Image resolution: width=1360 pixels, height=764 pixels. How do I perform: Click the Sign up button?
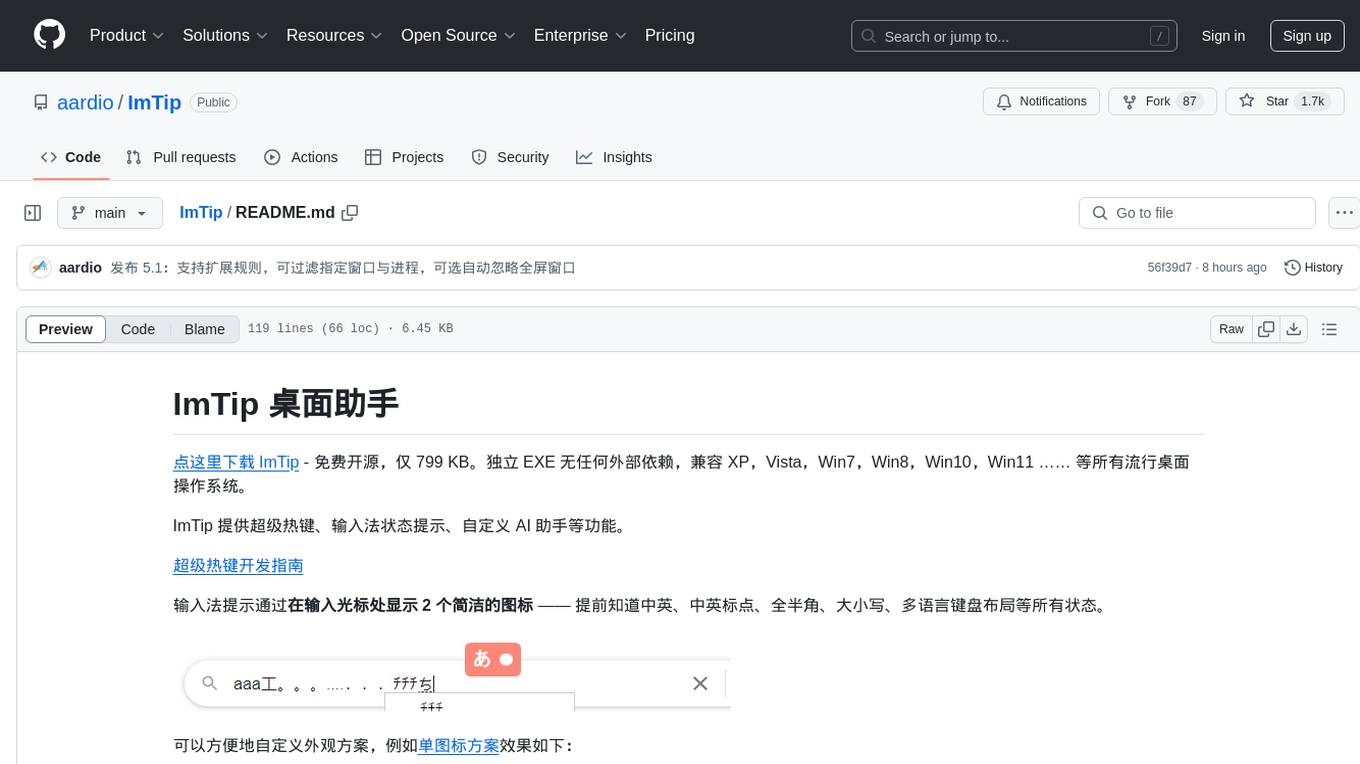tap(1307, 36)
